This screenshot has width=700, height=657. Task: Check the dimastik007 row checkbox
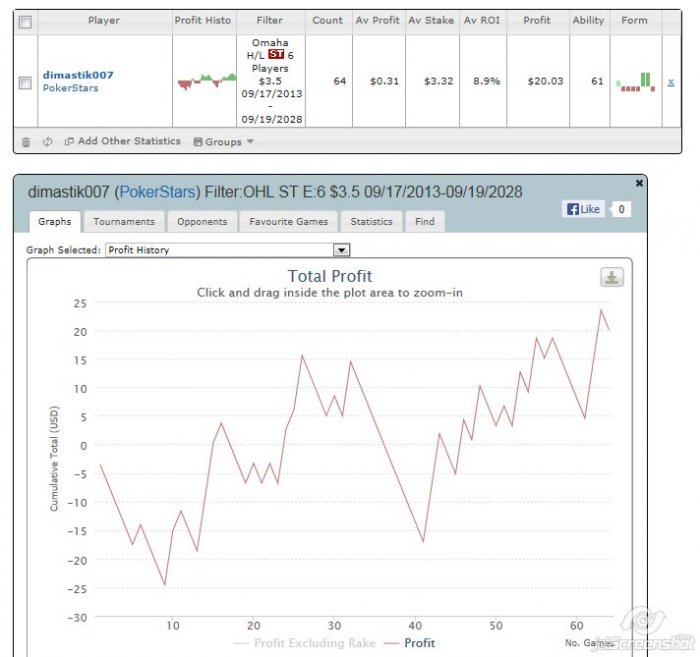[x=25, y=83]
